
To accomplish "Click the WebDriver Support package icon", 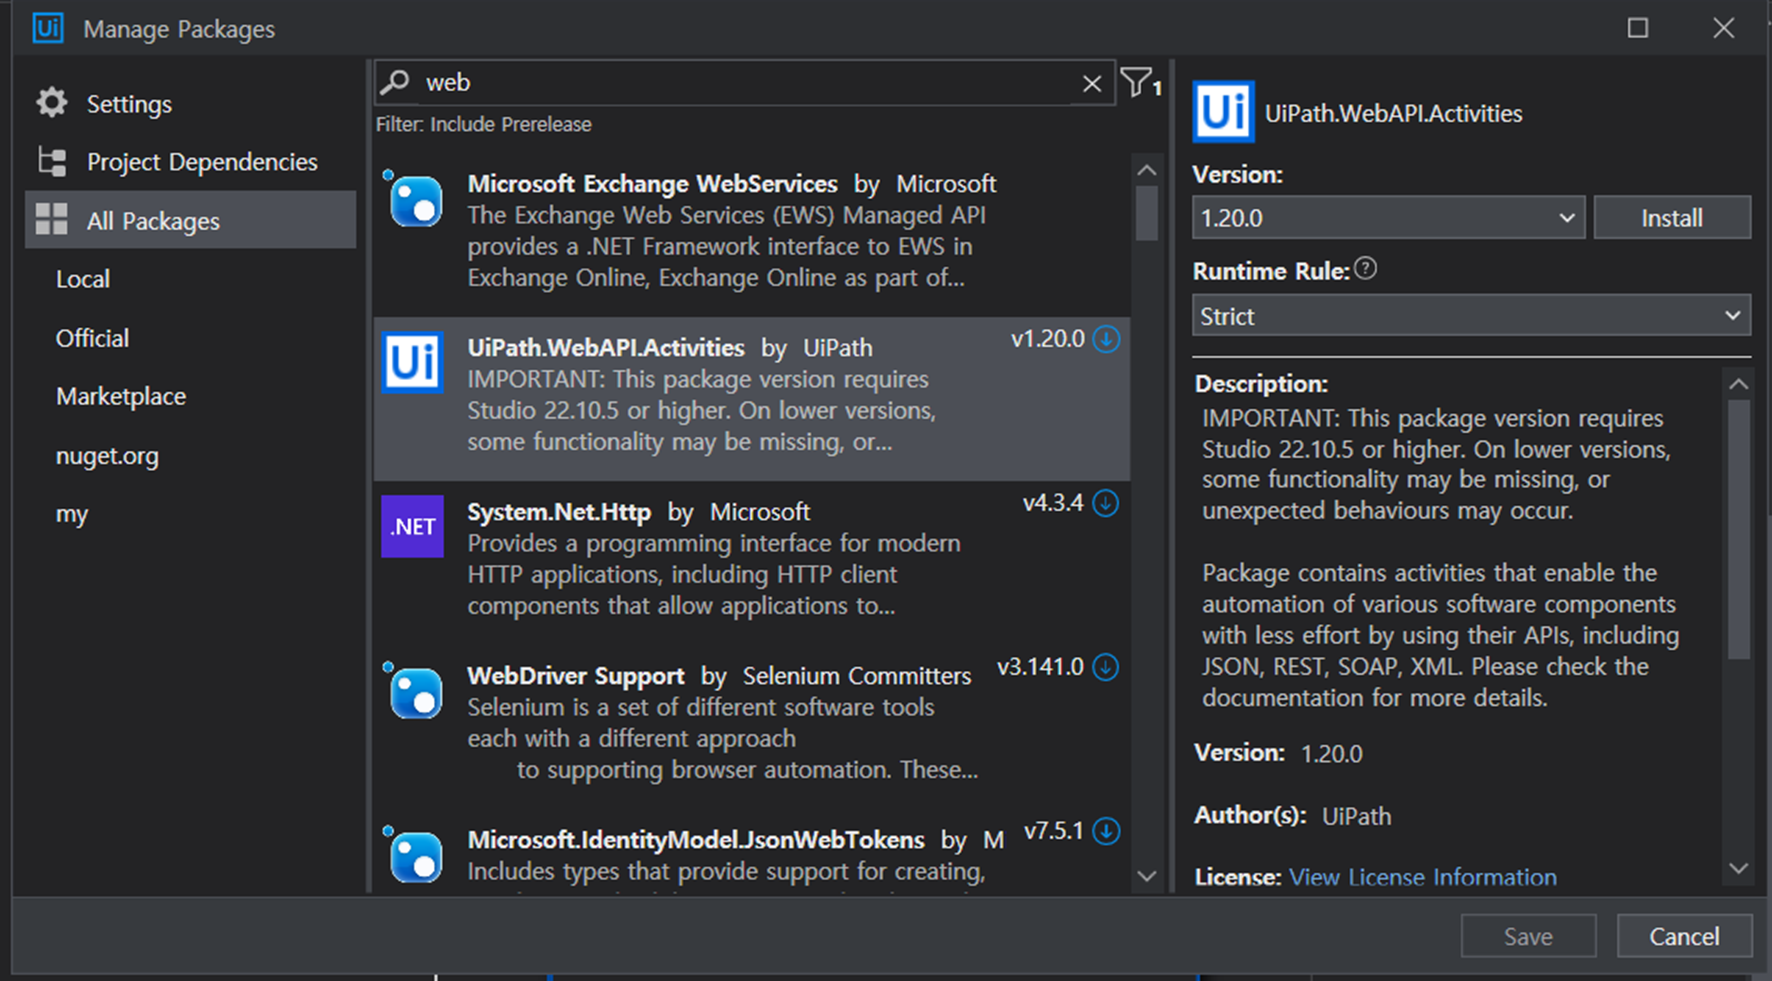I will (413, 690).
